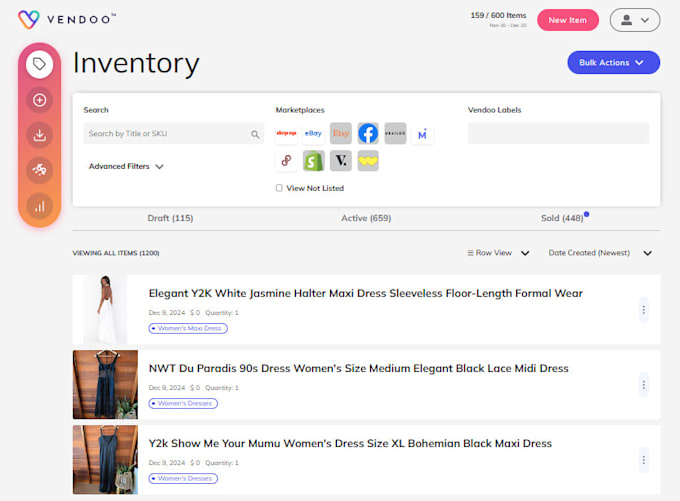The width and height of the screenshot is (680, 501).
Task: Filter by Poshmark marketplace icon
Action: click(x=286, y=160)
